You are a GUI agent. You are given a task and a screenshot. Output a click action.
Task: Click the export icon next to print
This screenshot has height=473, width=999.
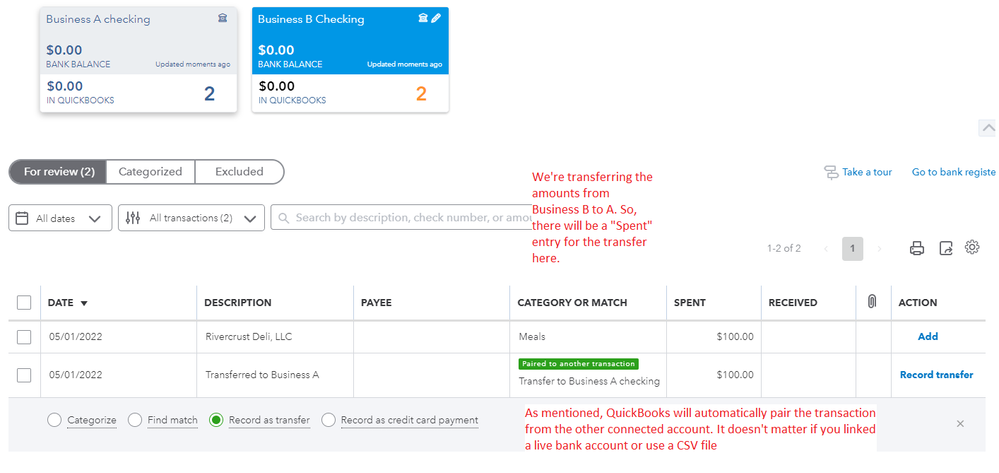[x=946, y=249]
